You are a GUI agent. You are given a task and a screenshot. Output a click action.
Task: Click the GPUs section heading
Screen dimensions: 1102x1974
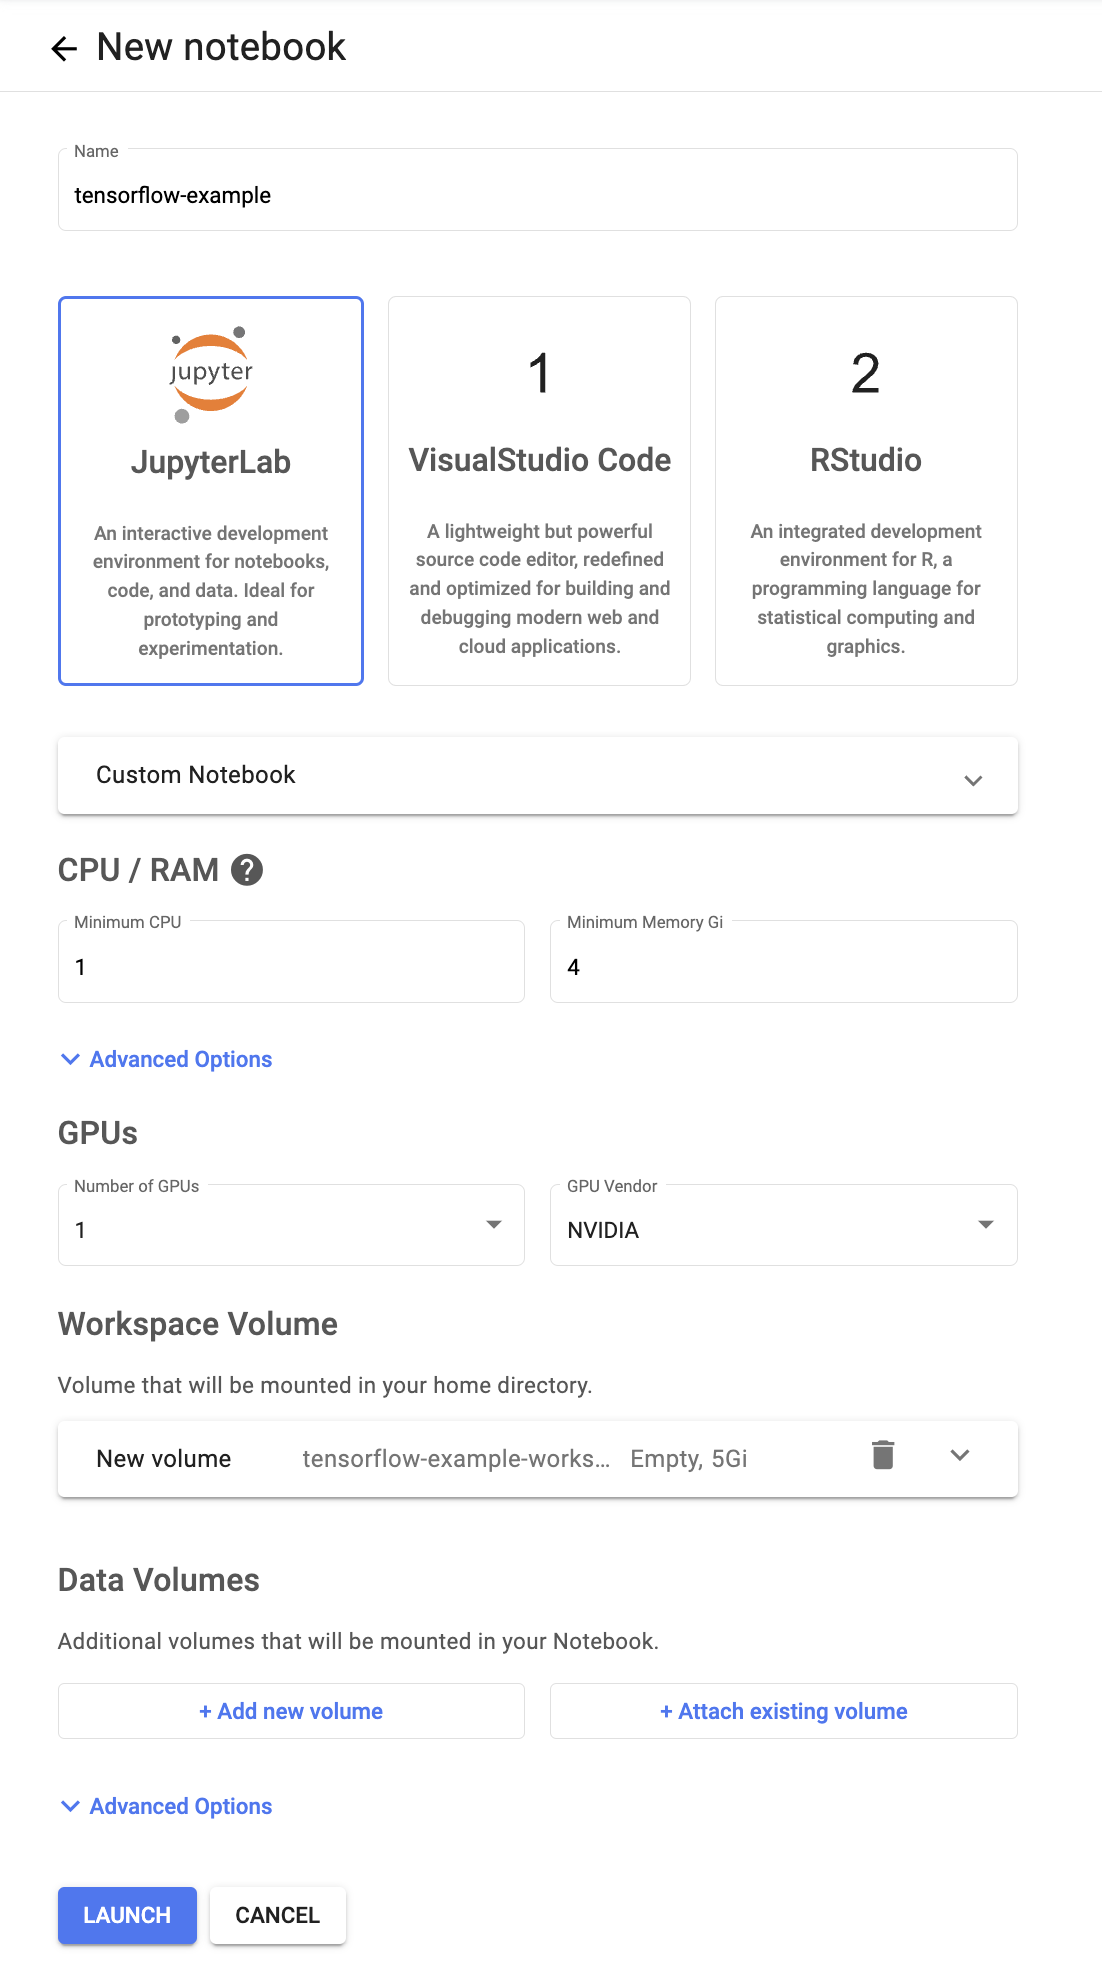[98, 1133]
